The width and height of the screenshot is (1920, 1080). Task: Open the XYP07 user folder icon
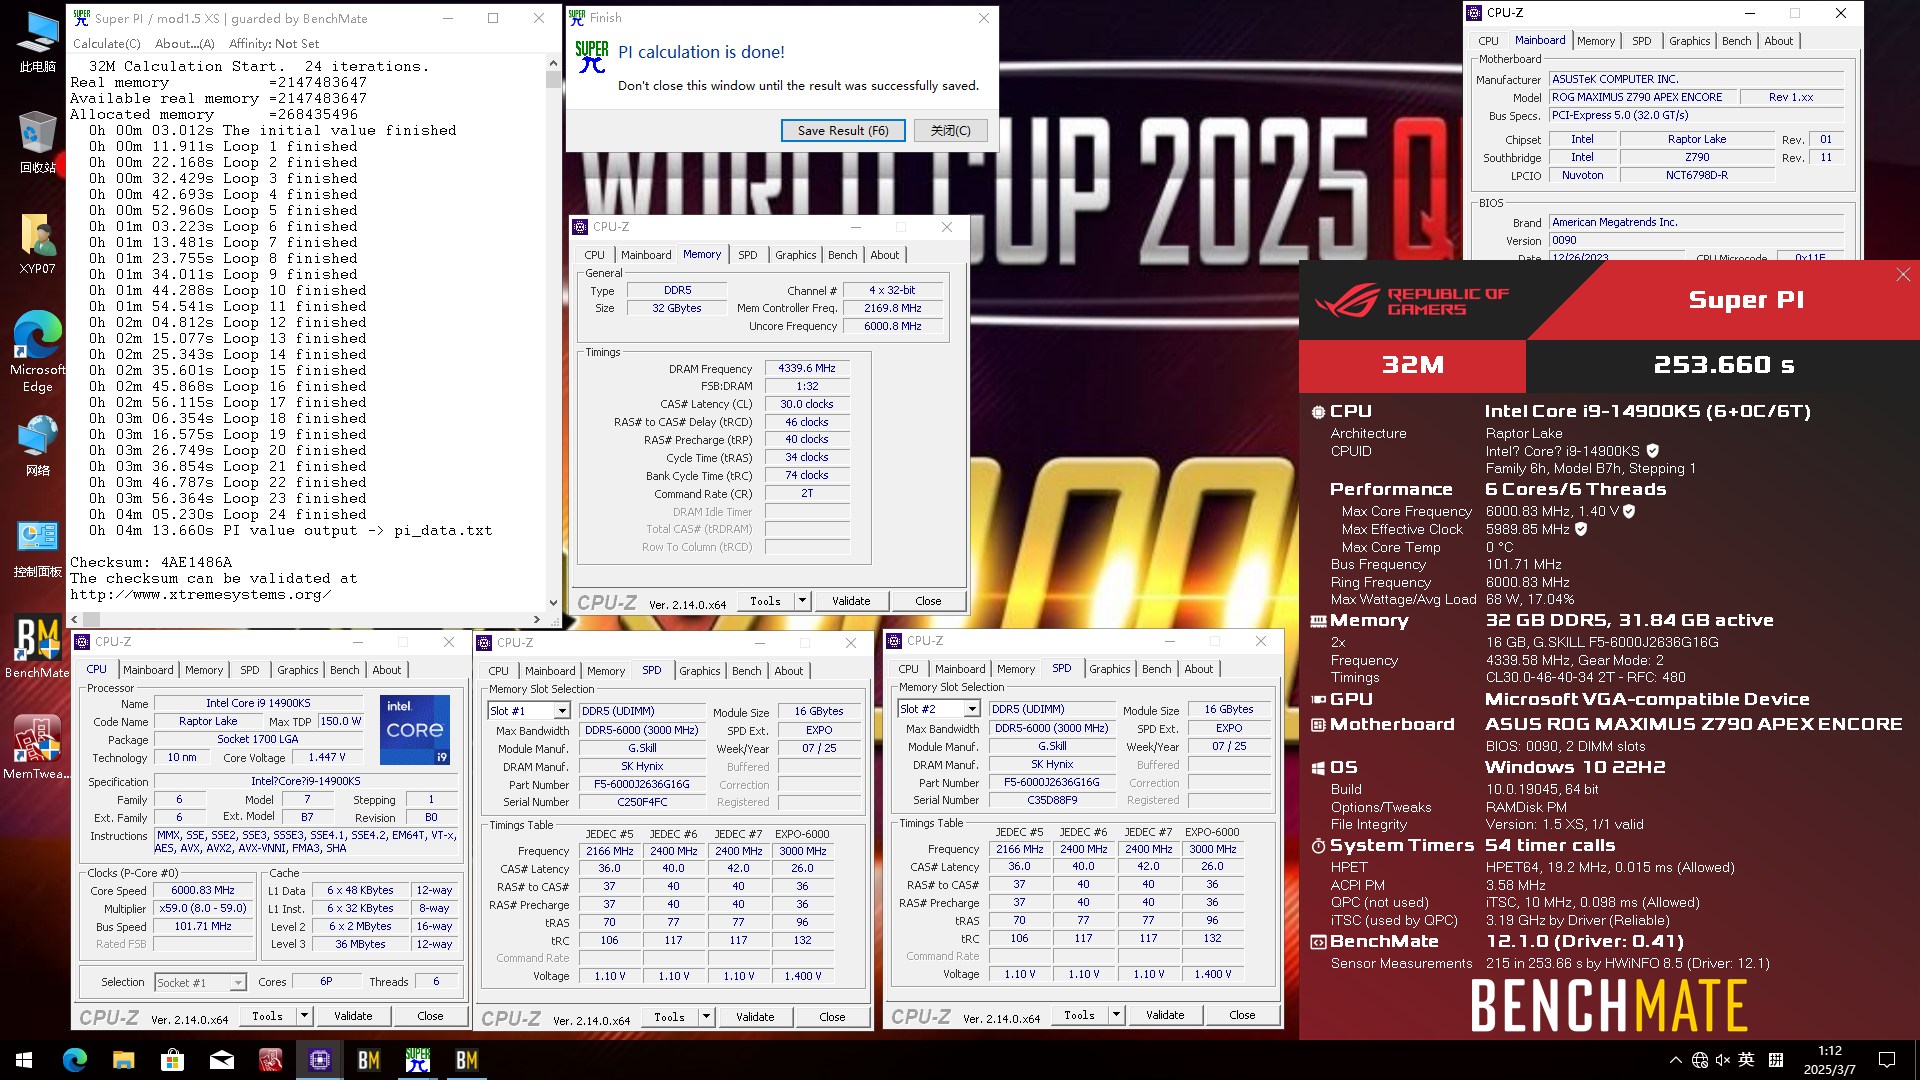coord(37,243)
